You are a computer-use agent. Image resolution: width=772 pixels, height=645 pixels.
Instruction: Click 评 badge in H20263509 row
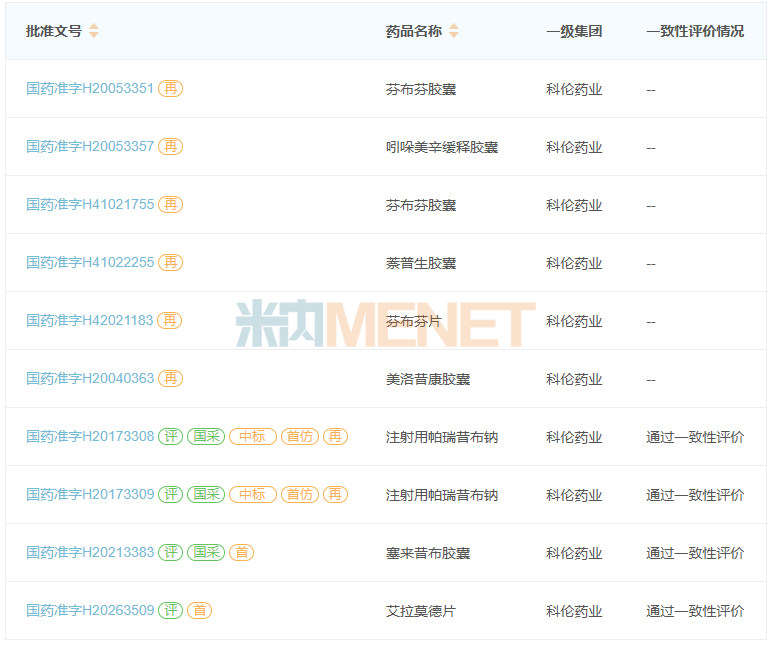click(170, 611)
